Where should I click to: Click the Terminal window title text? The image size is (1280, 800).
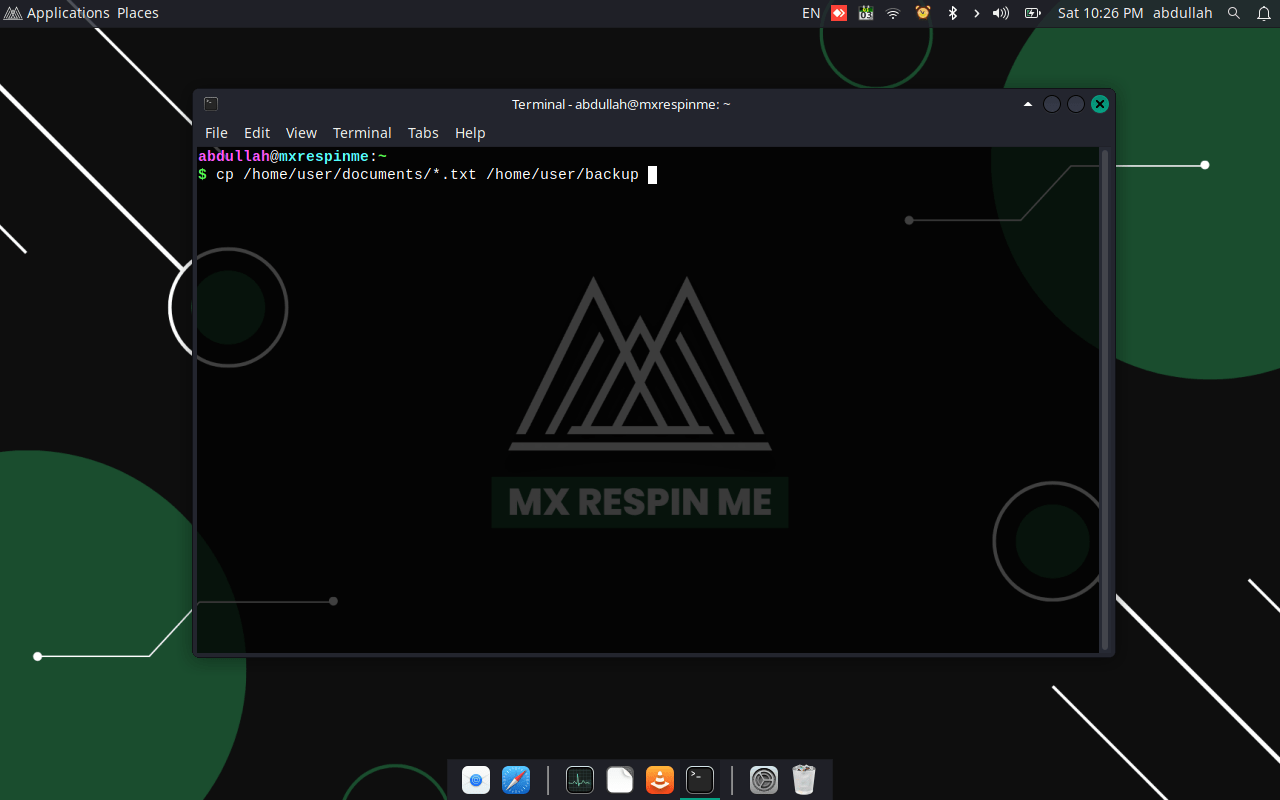pyautogui.click(x=621, y=104)
